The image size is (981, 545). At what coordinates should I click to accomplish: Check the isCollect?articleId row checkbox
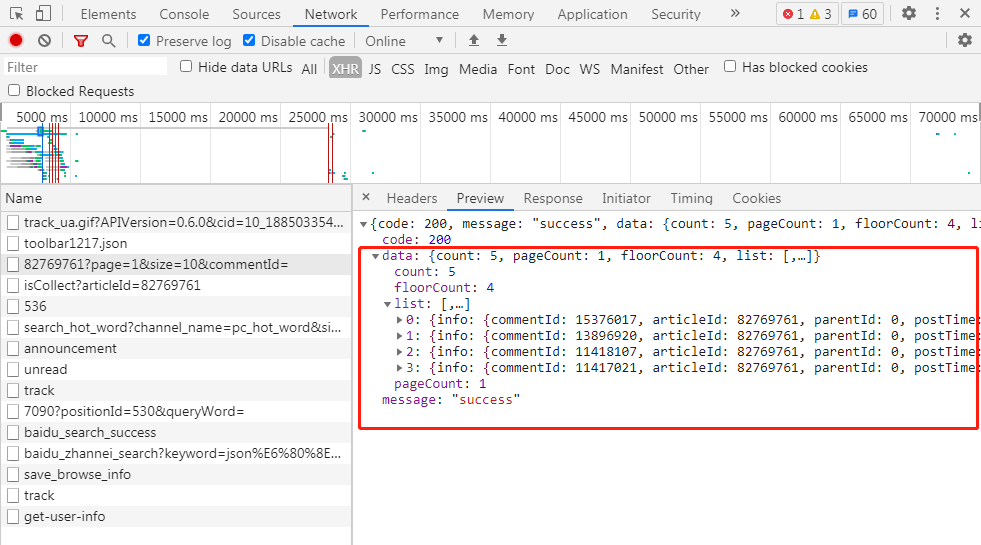click(x=13, y=285)
